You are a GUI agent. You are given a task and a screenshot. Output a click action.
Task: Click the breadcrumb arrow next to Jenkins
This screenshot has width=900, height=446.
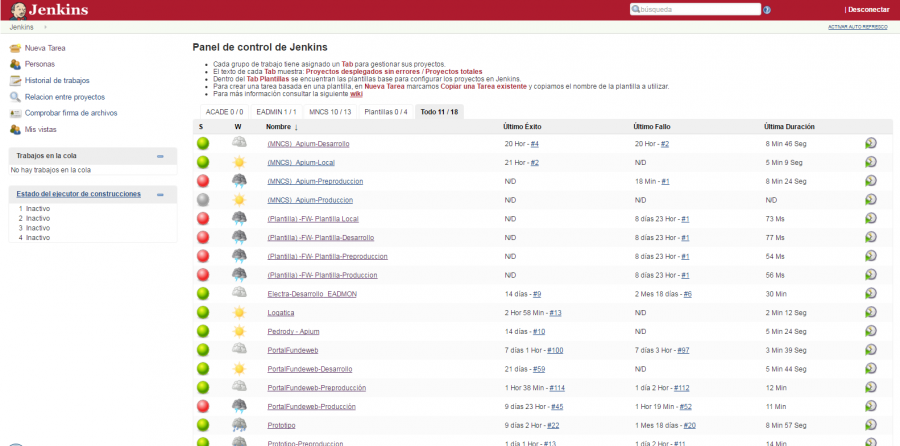coord(45,27)
